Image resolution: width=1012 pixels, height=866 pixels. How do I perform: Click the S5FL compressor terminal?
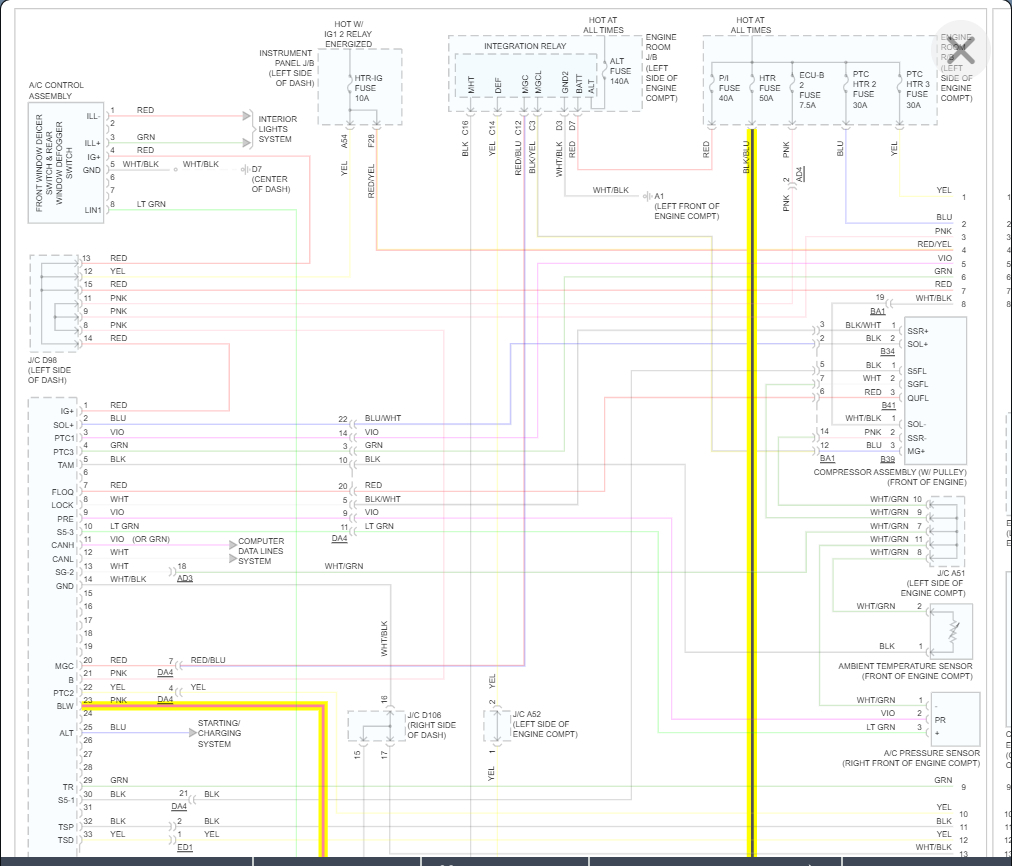917,371
